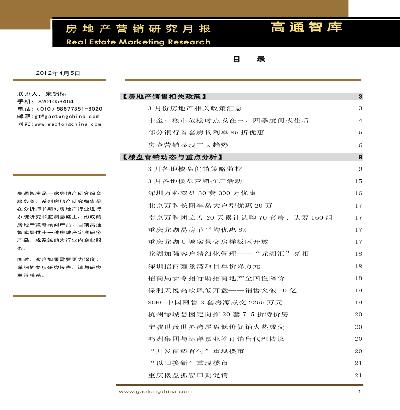Click the (010) telephone number line
Image resolution: width=400 pixels, height=410 pixels.
click(60, 109)
